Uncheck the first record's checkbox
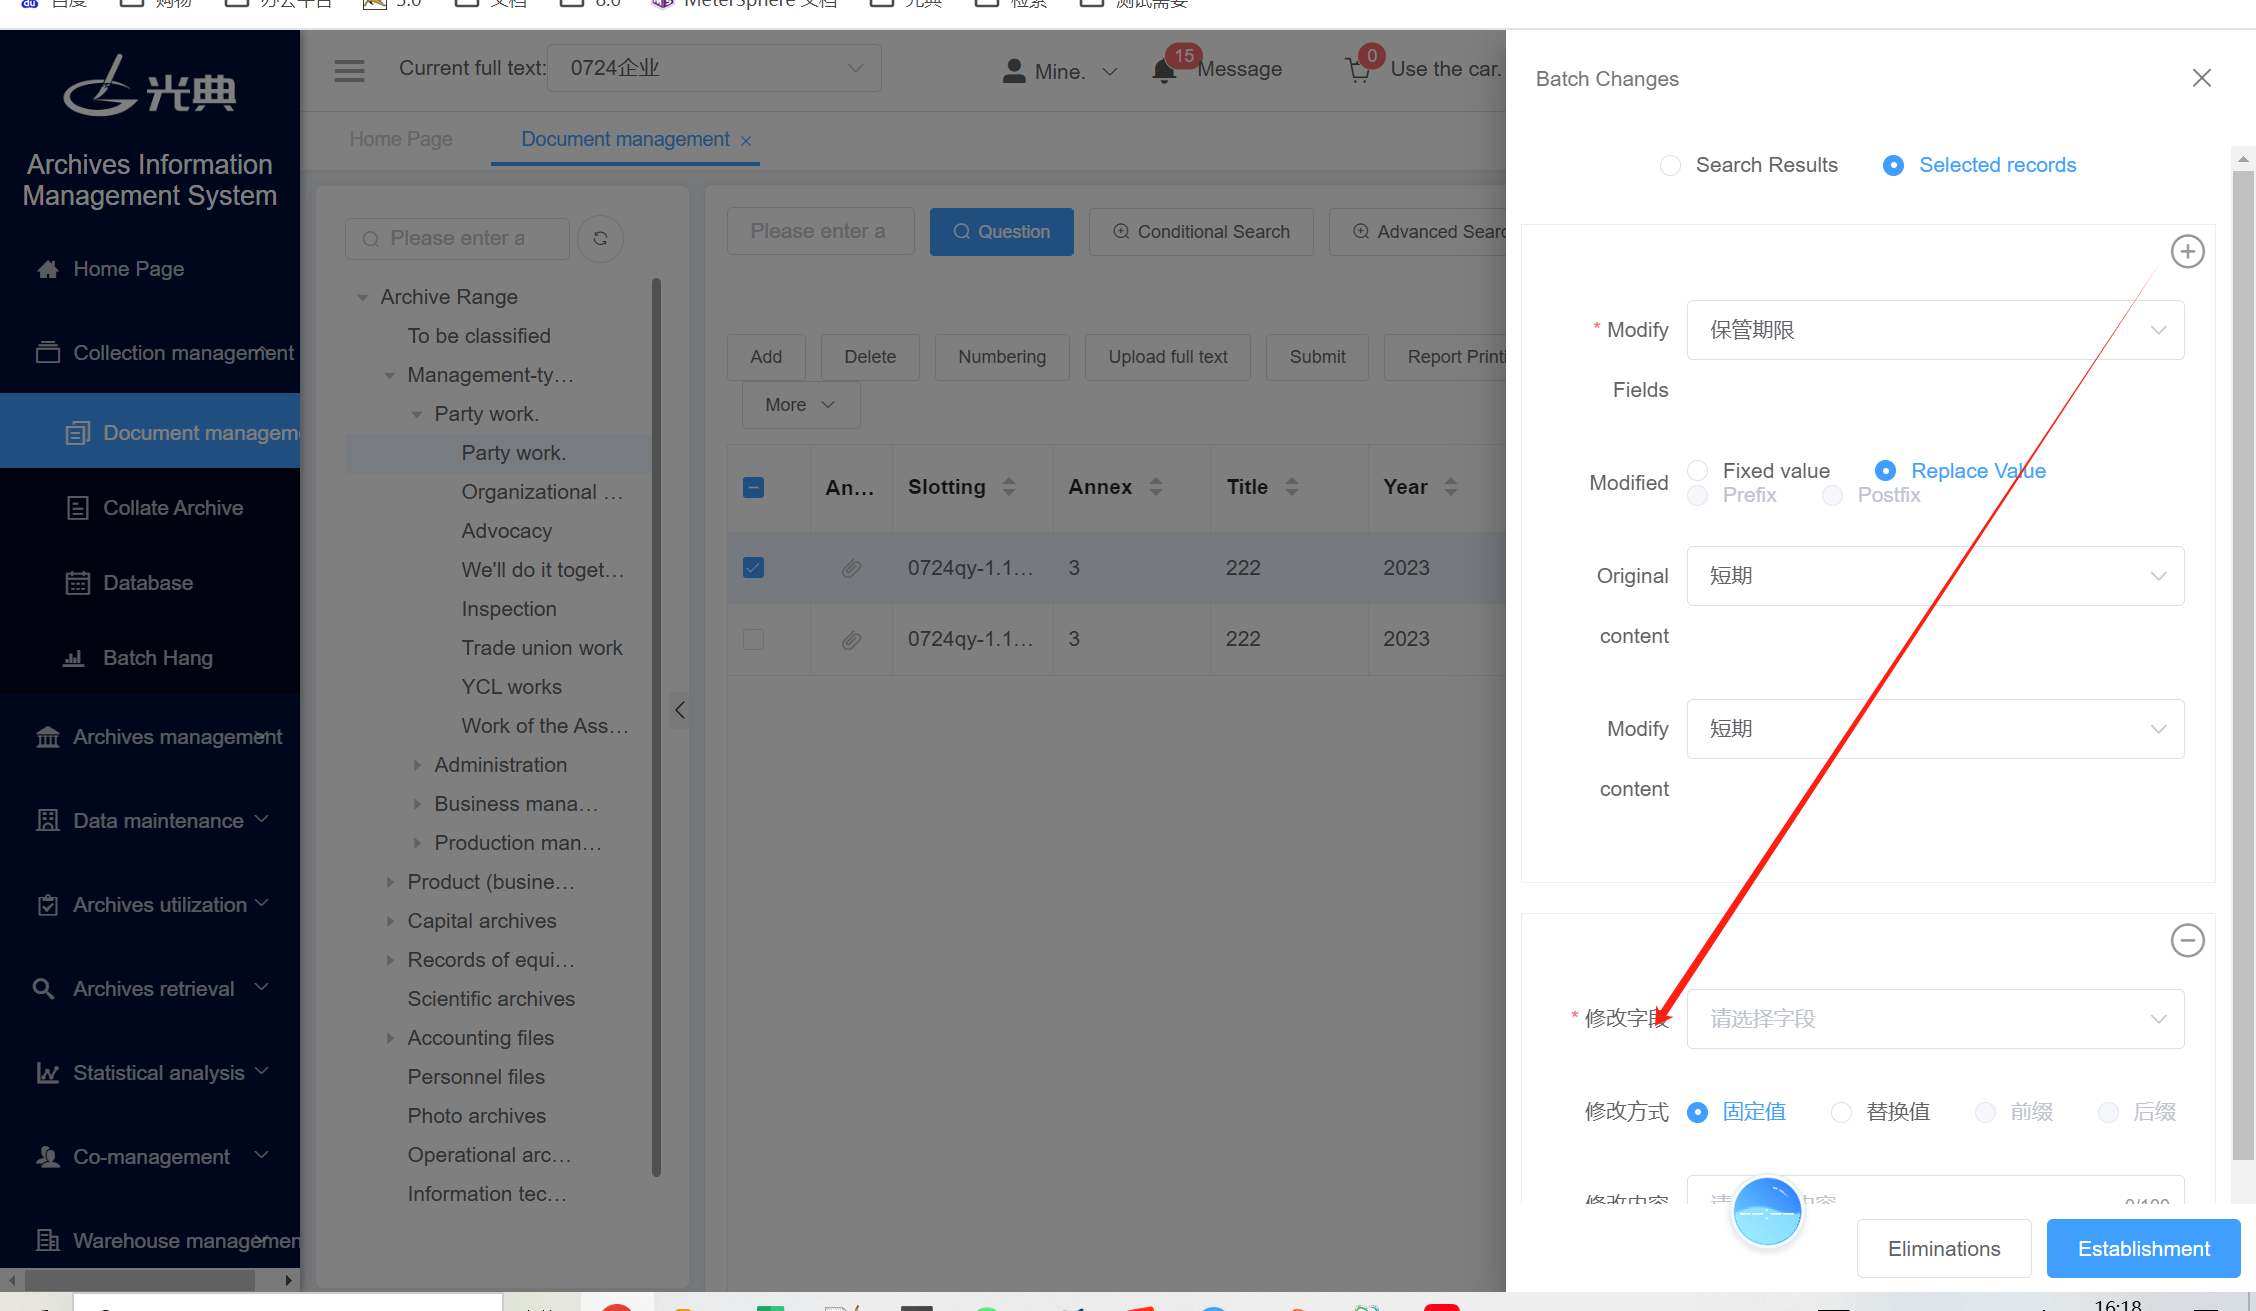Viewport: 2256px width, 1311px height. pos(754,568)
